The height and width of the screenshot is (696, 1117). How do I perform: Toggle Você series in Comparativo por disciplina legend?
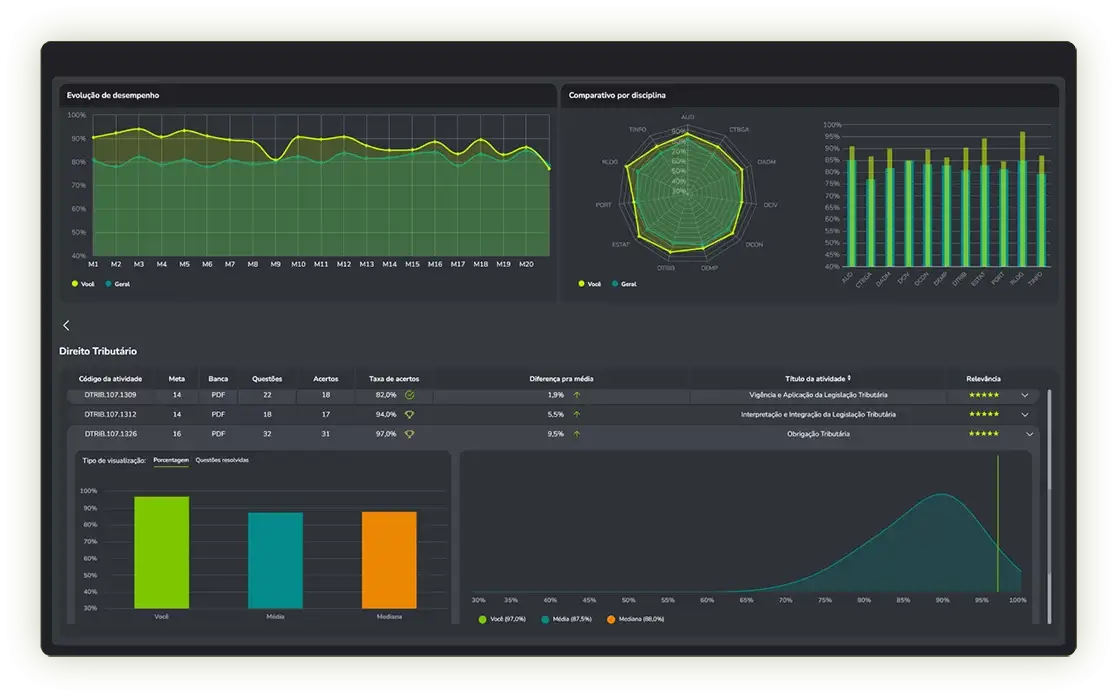coord(589,284)
